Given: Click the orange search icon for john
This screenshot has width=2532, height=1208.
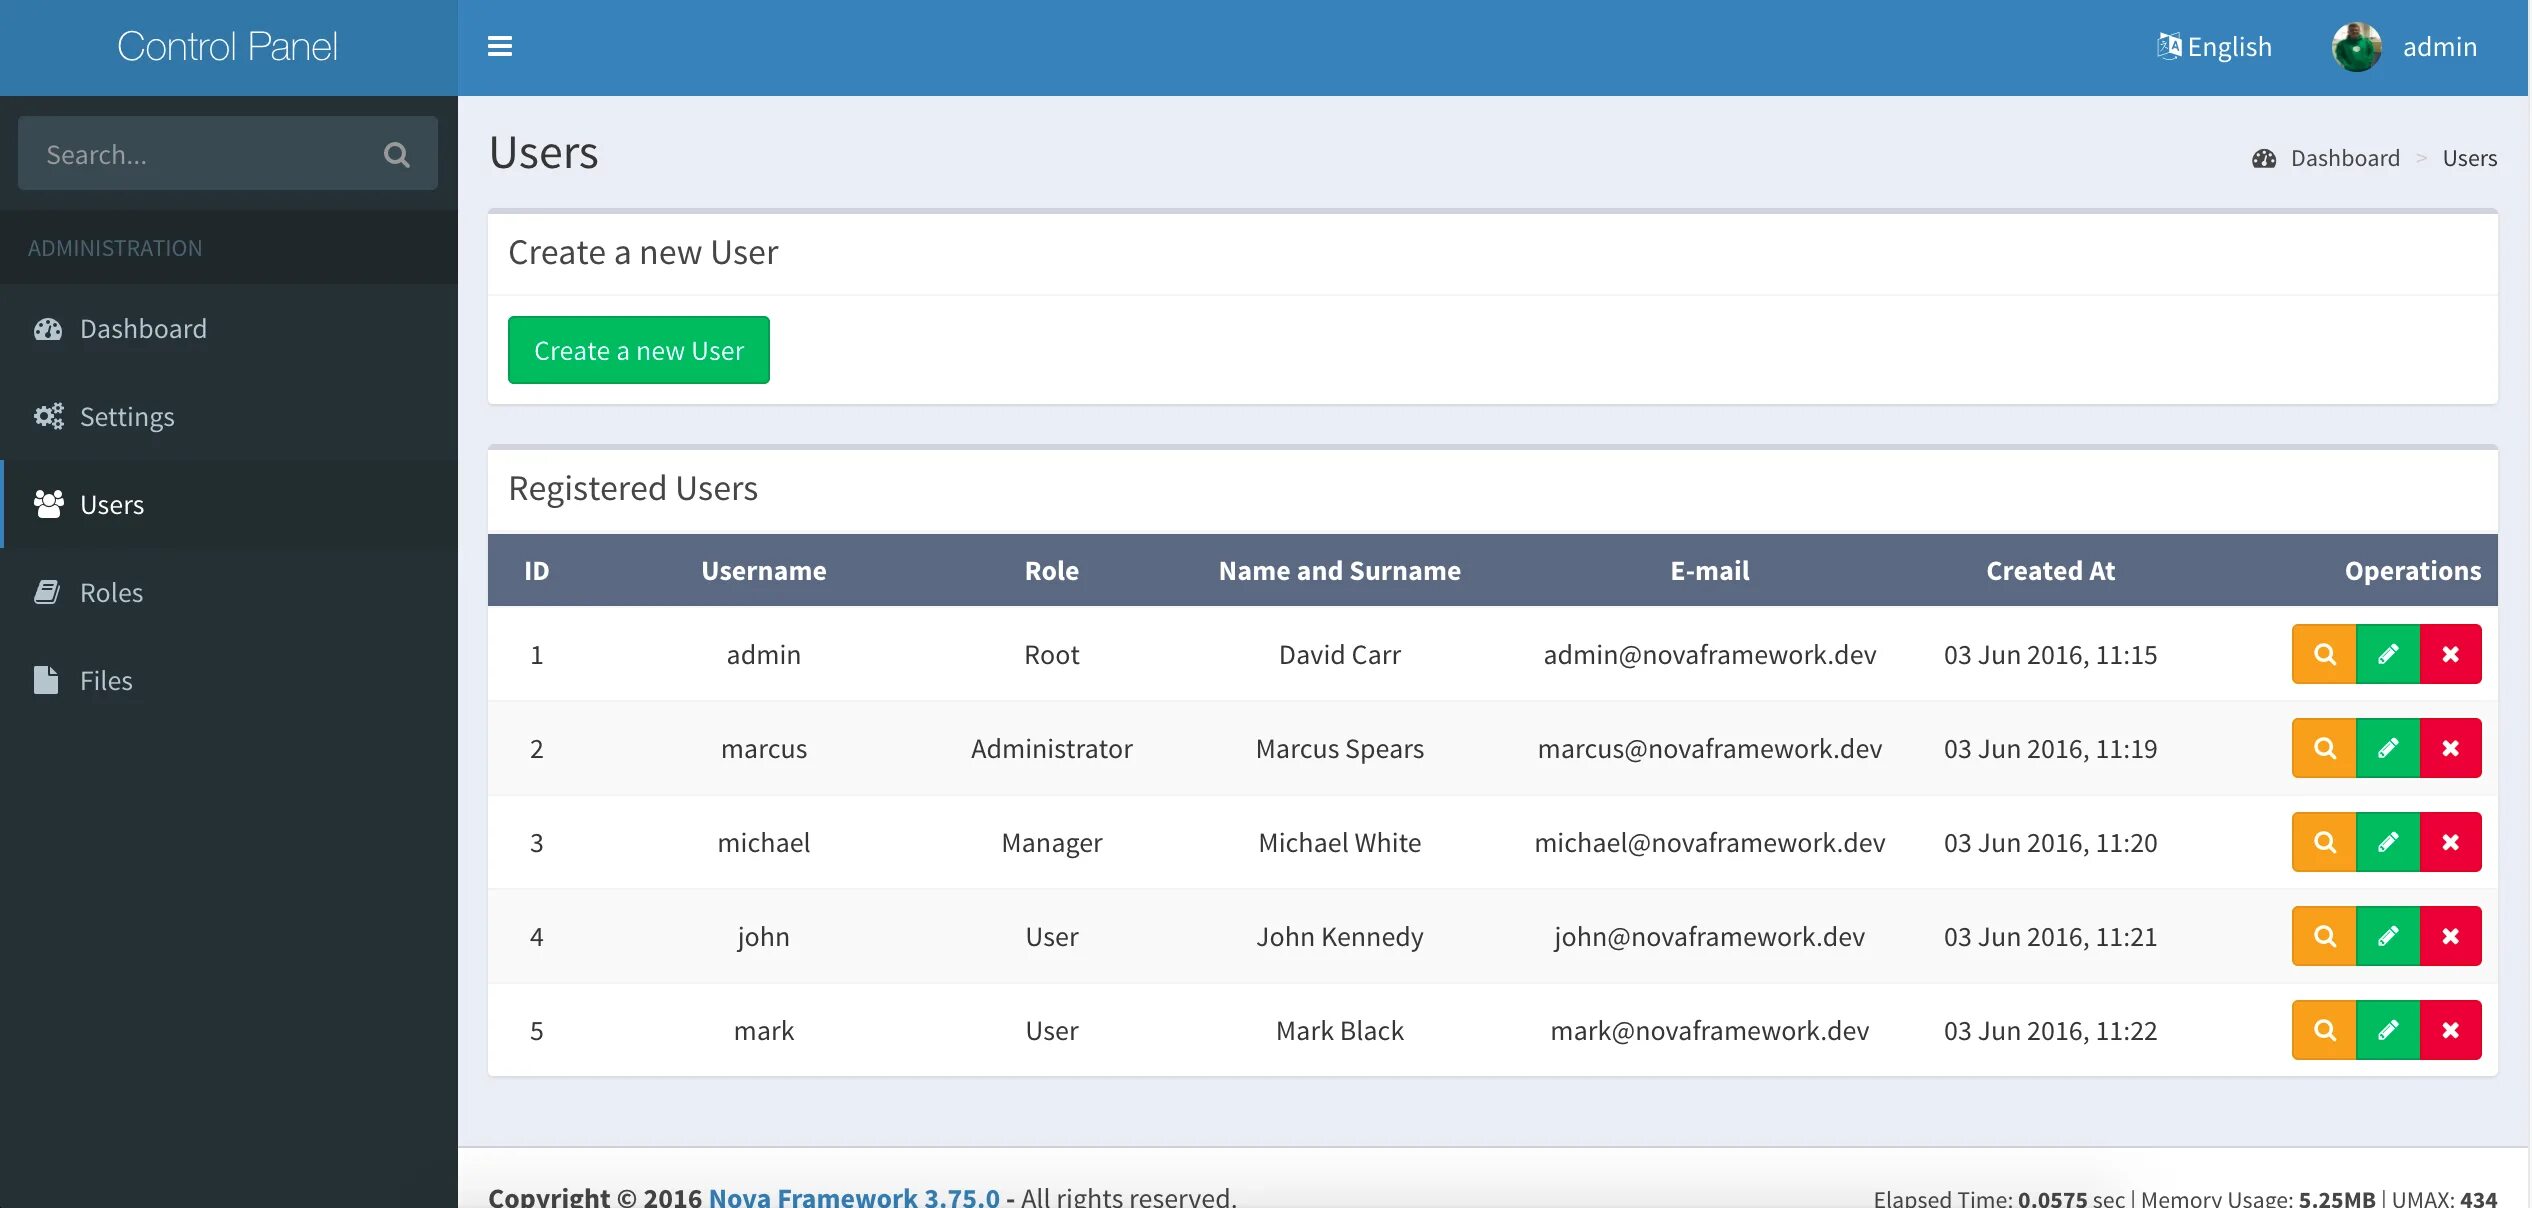Looking at the screenshot, I should point(2322,935).
